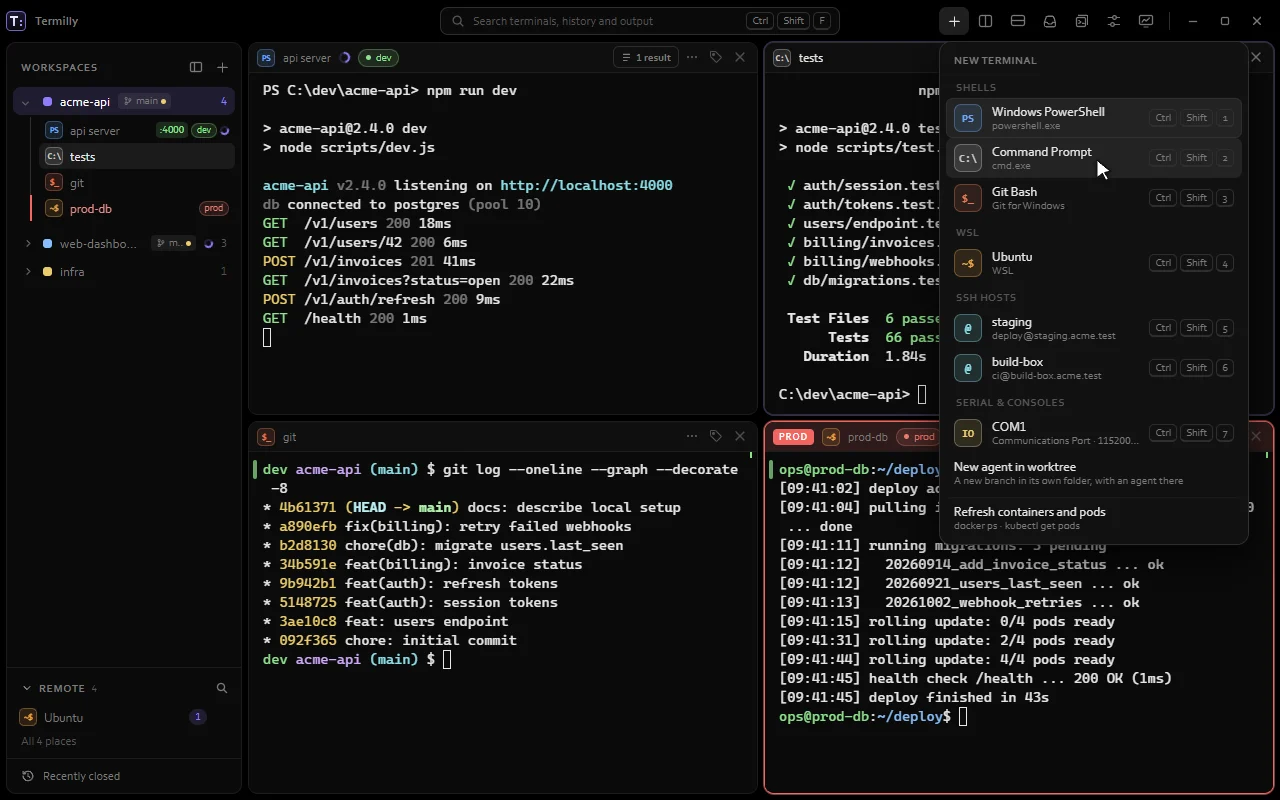Click 'GET /health 200 1ms' log line

point(345,318)
